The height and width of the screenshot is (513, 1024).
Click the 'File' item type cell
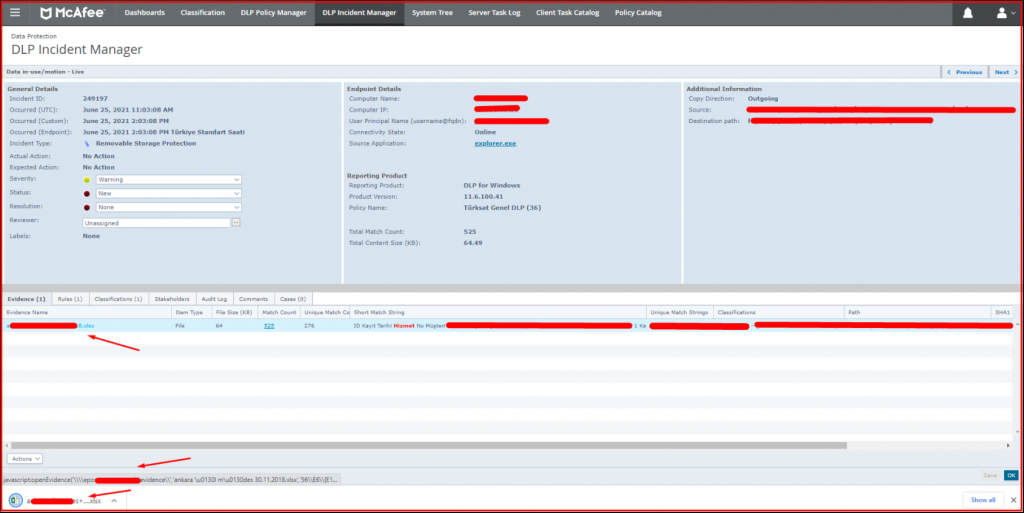click(x=180, y=326)
